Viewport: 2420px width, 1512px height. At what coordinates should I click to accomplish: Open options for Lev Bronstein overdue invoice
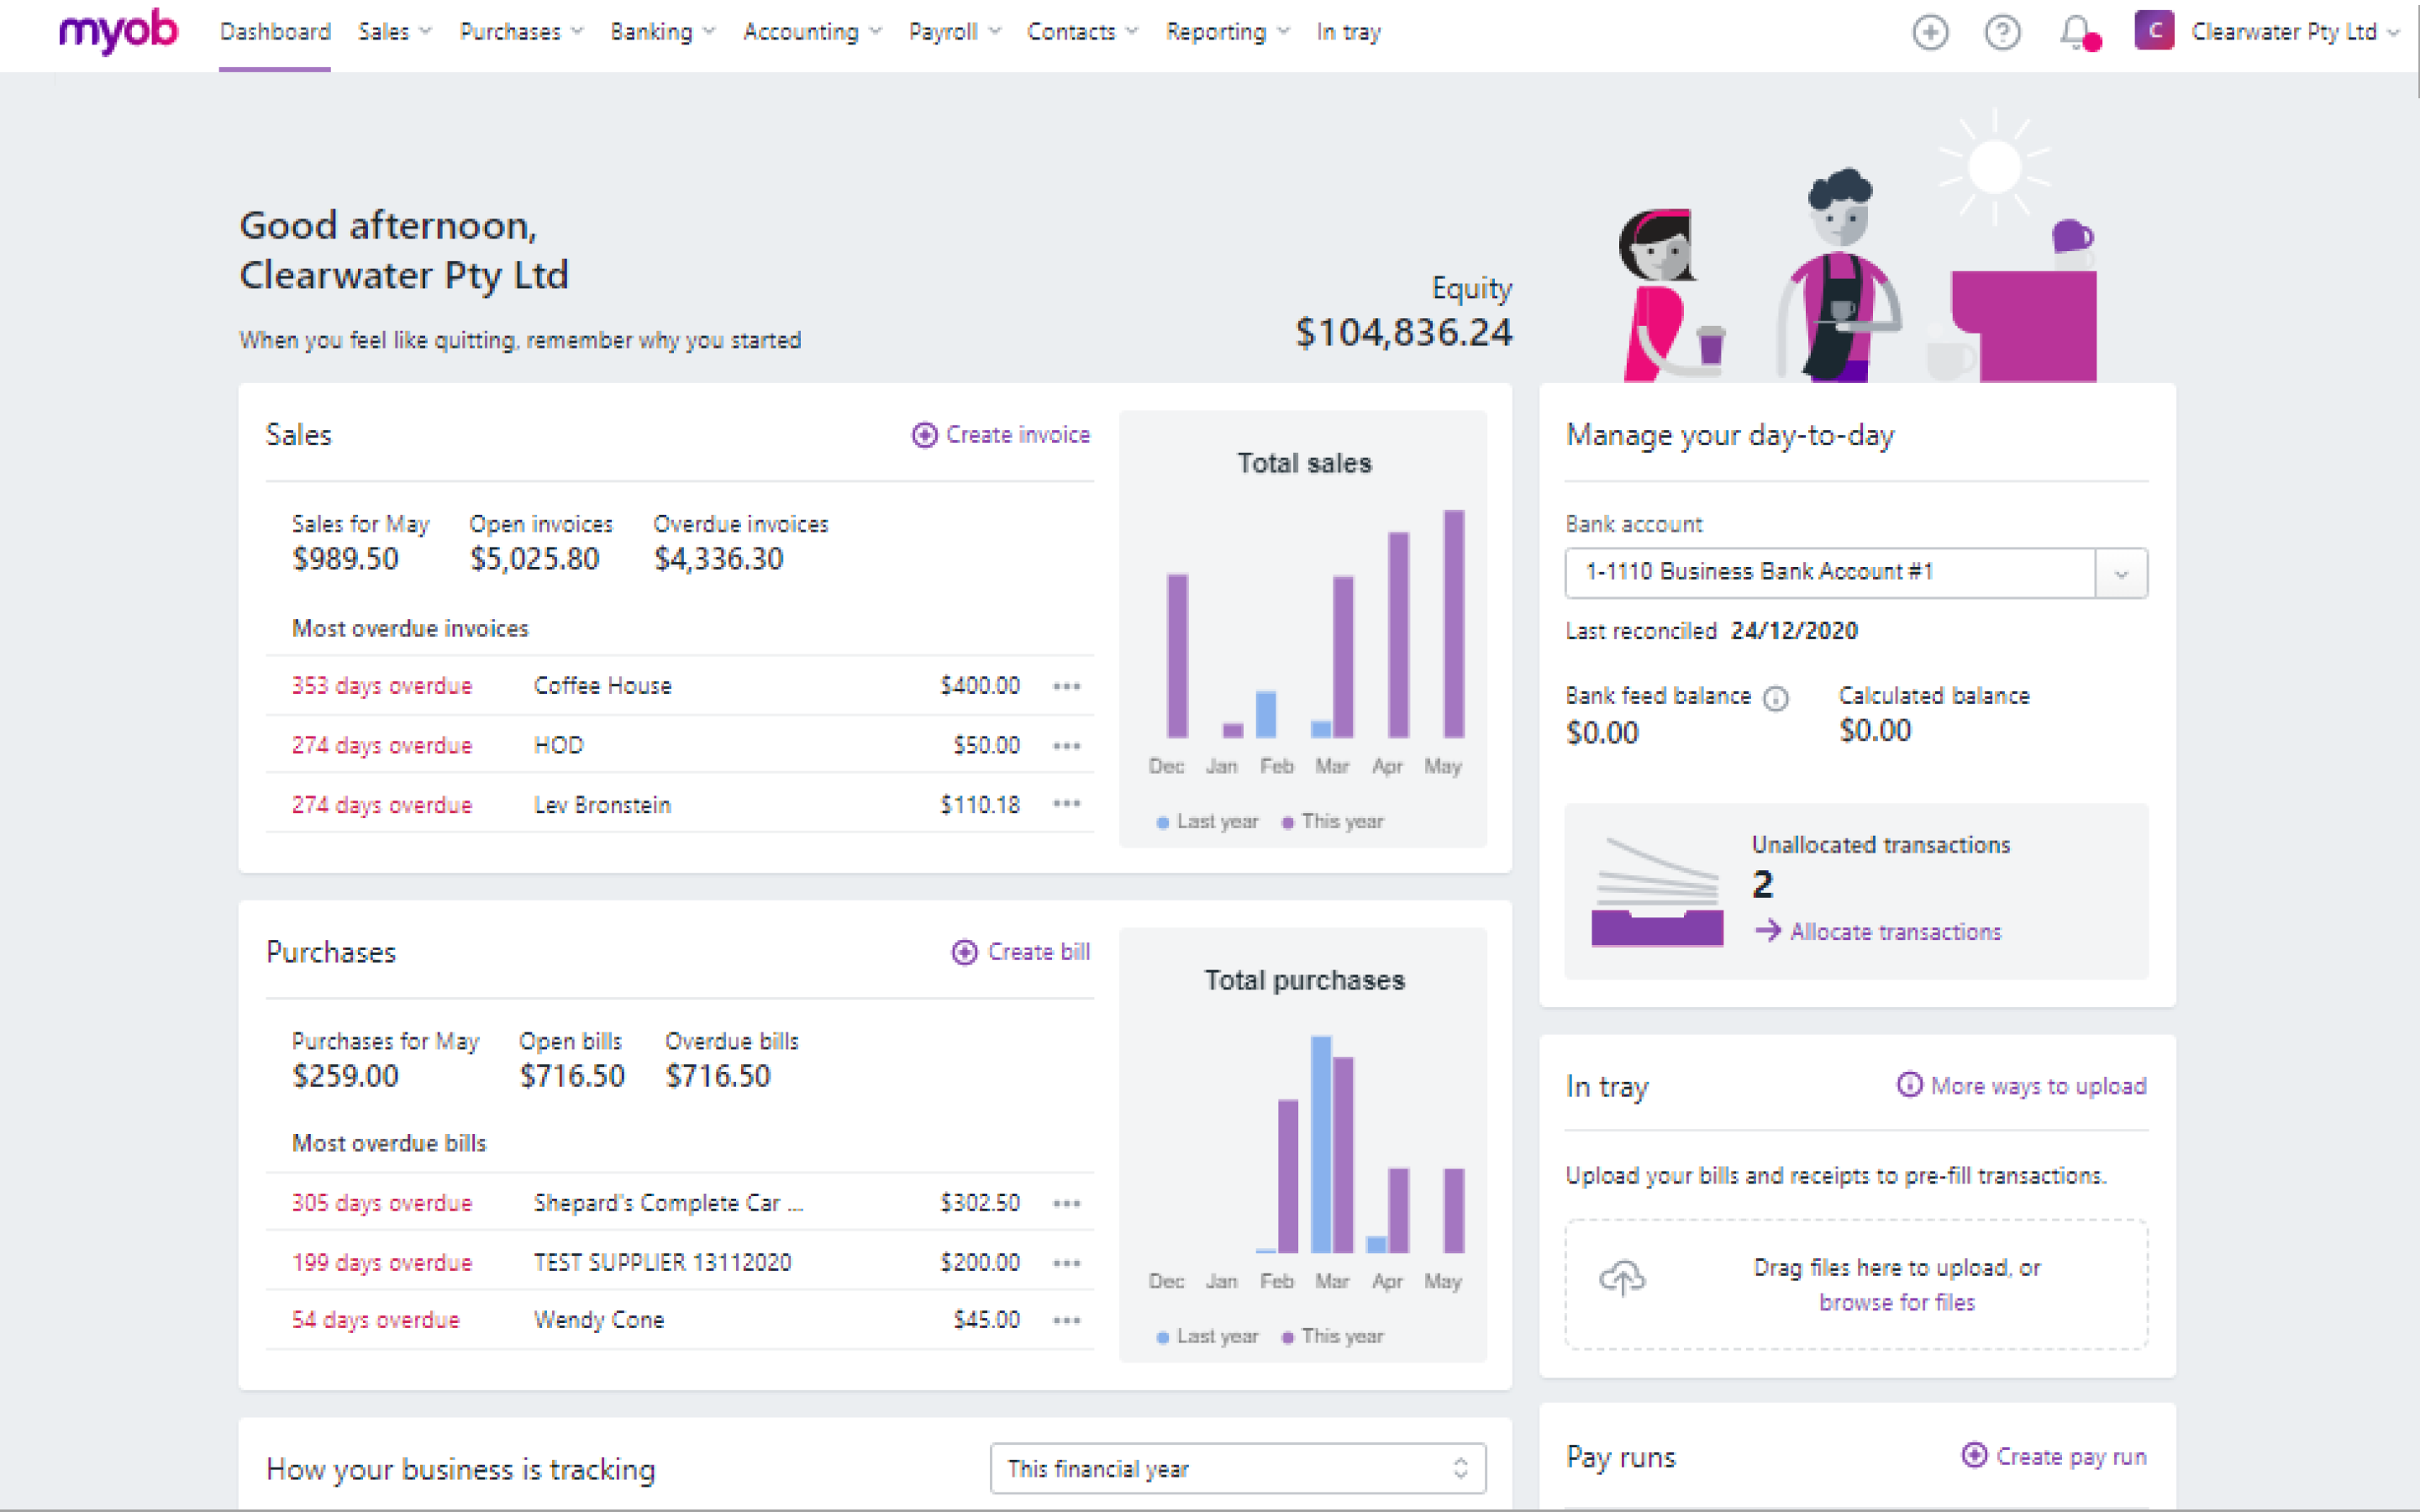click(1067, 804)
